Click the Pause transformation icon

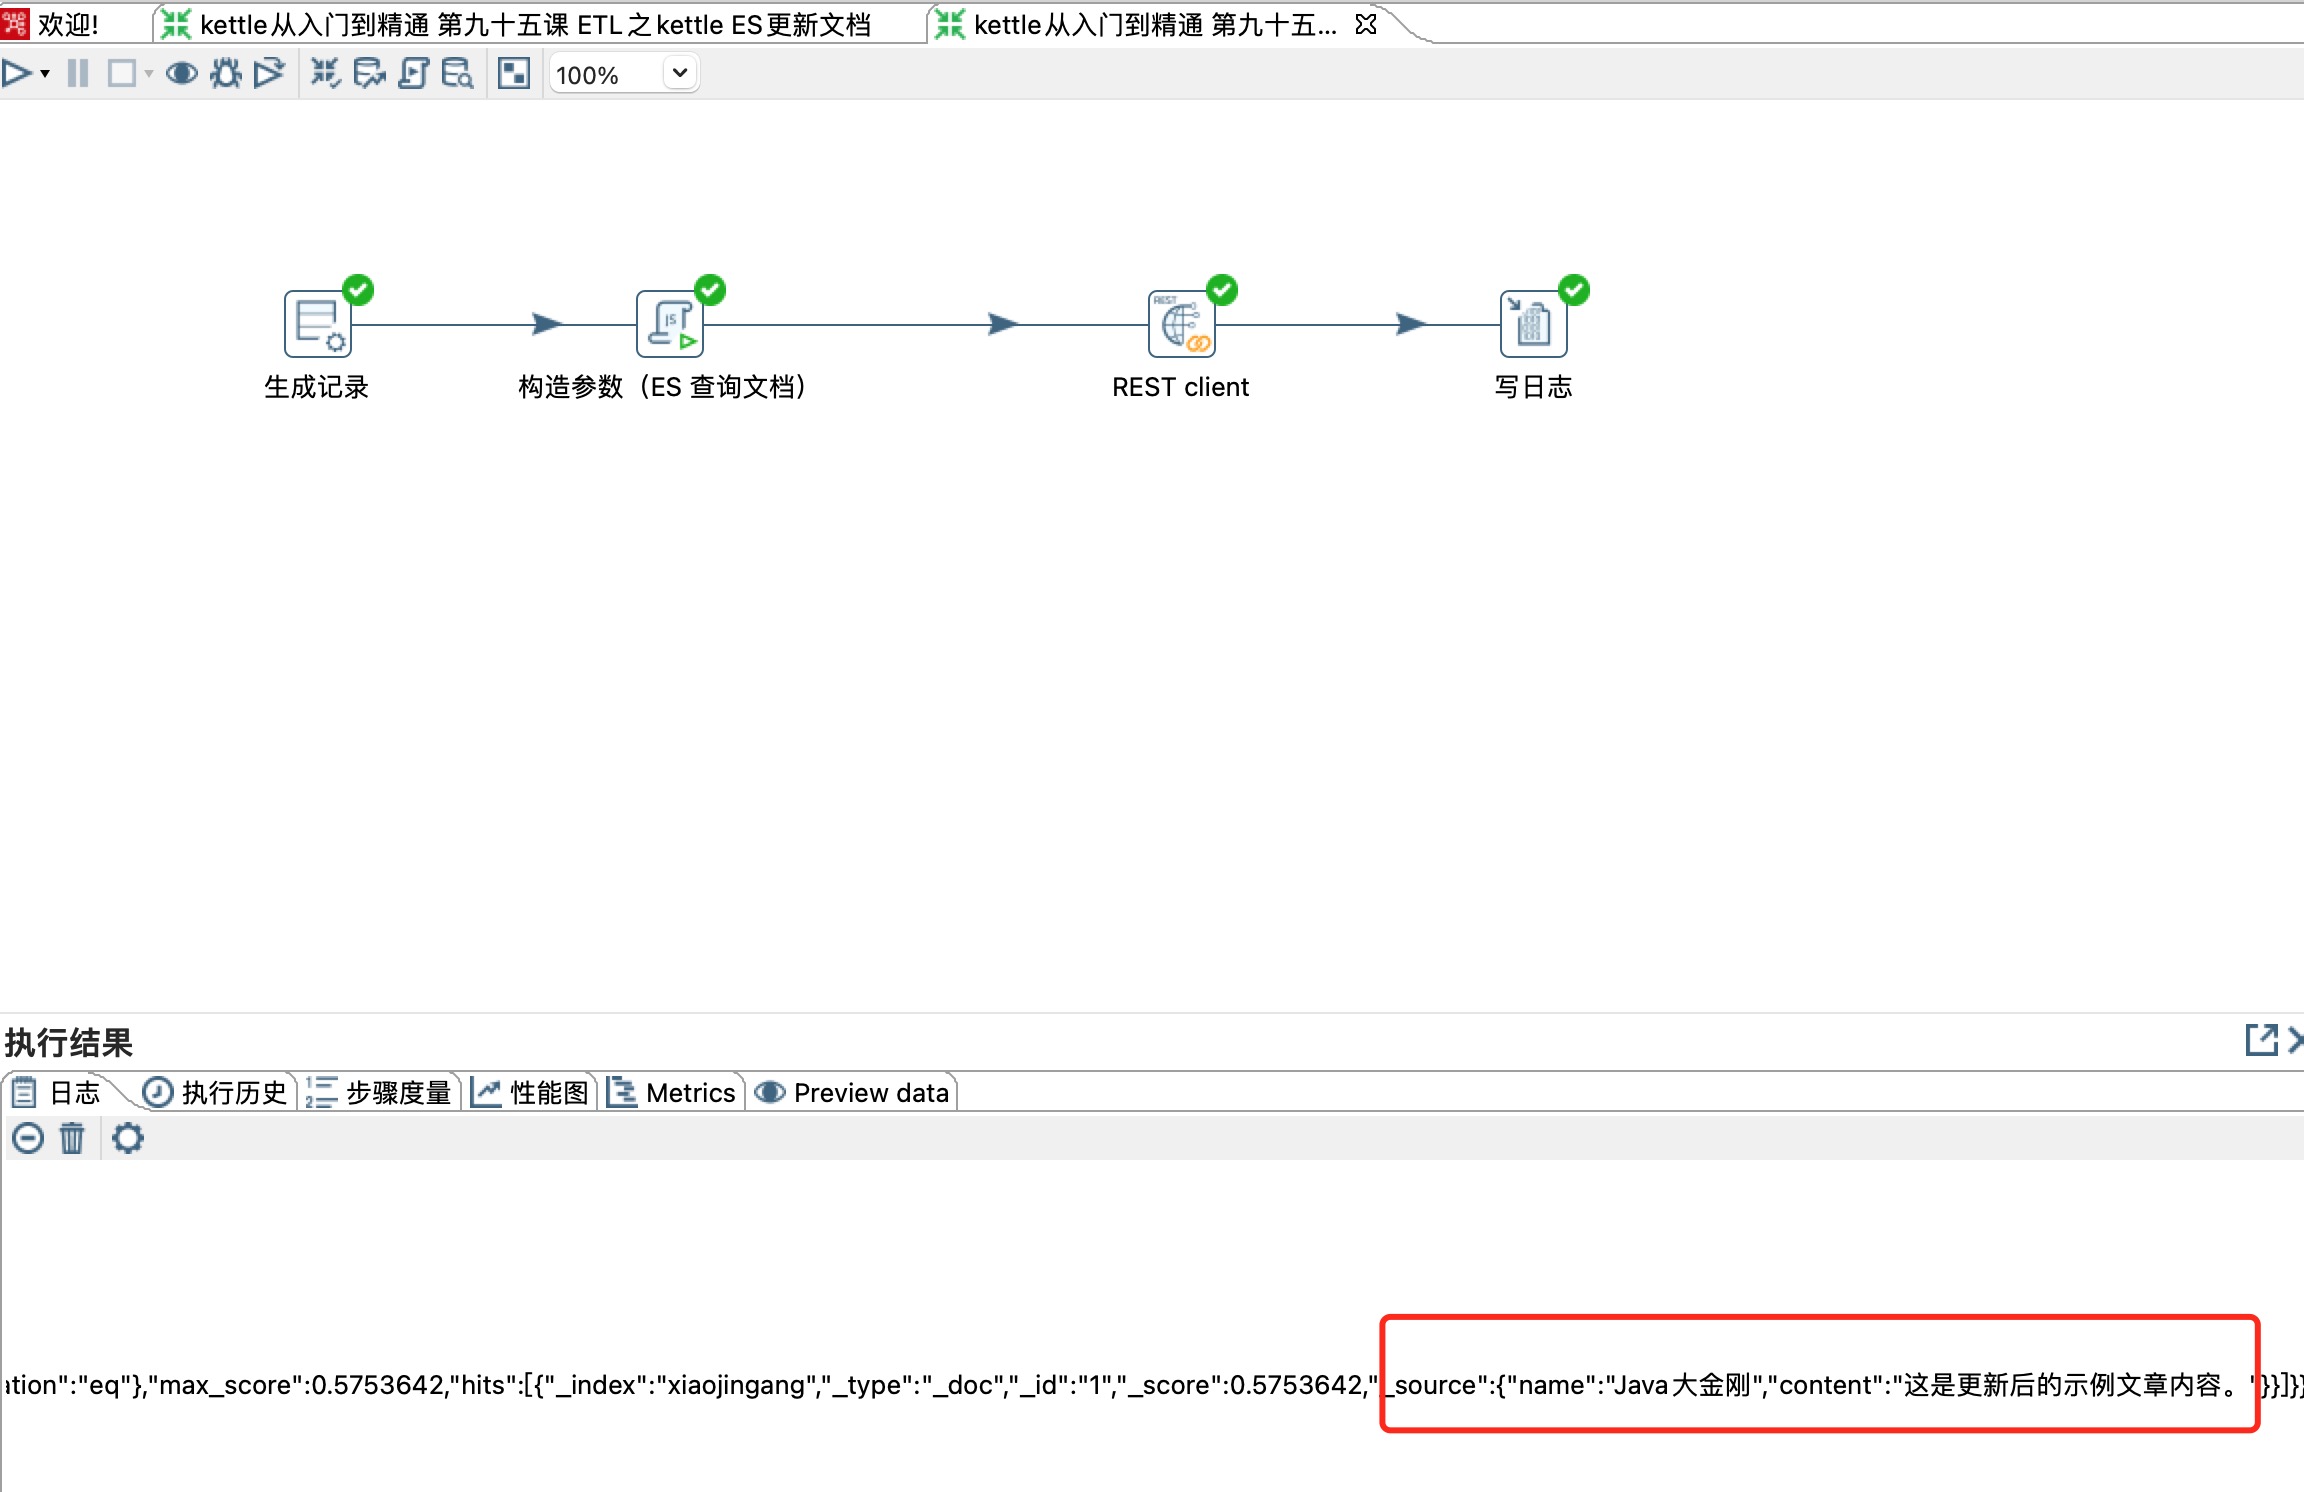click(x=78, y=74)
